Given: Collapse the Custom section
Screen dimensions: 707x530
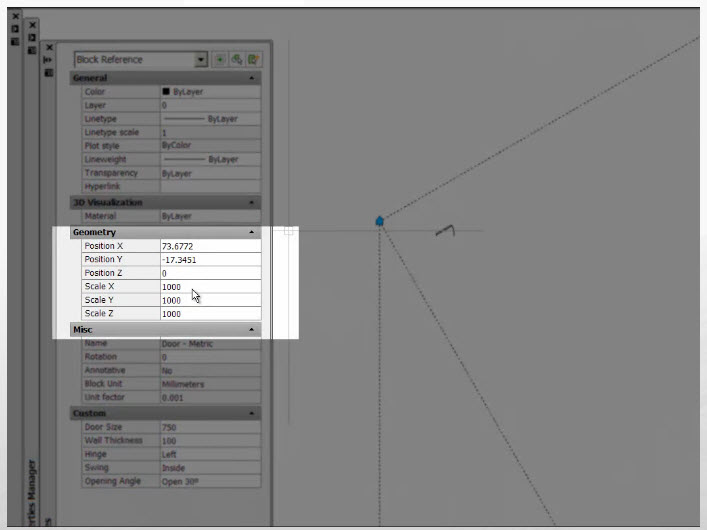Looking at the screenshot, I should pyautogui.click(x=252, y=413).
